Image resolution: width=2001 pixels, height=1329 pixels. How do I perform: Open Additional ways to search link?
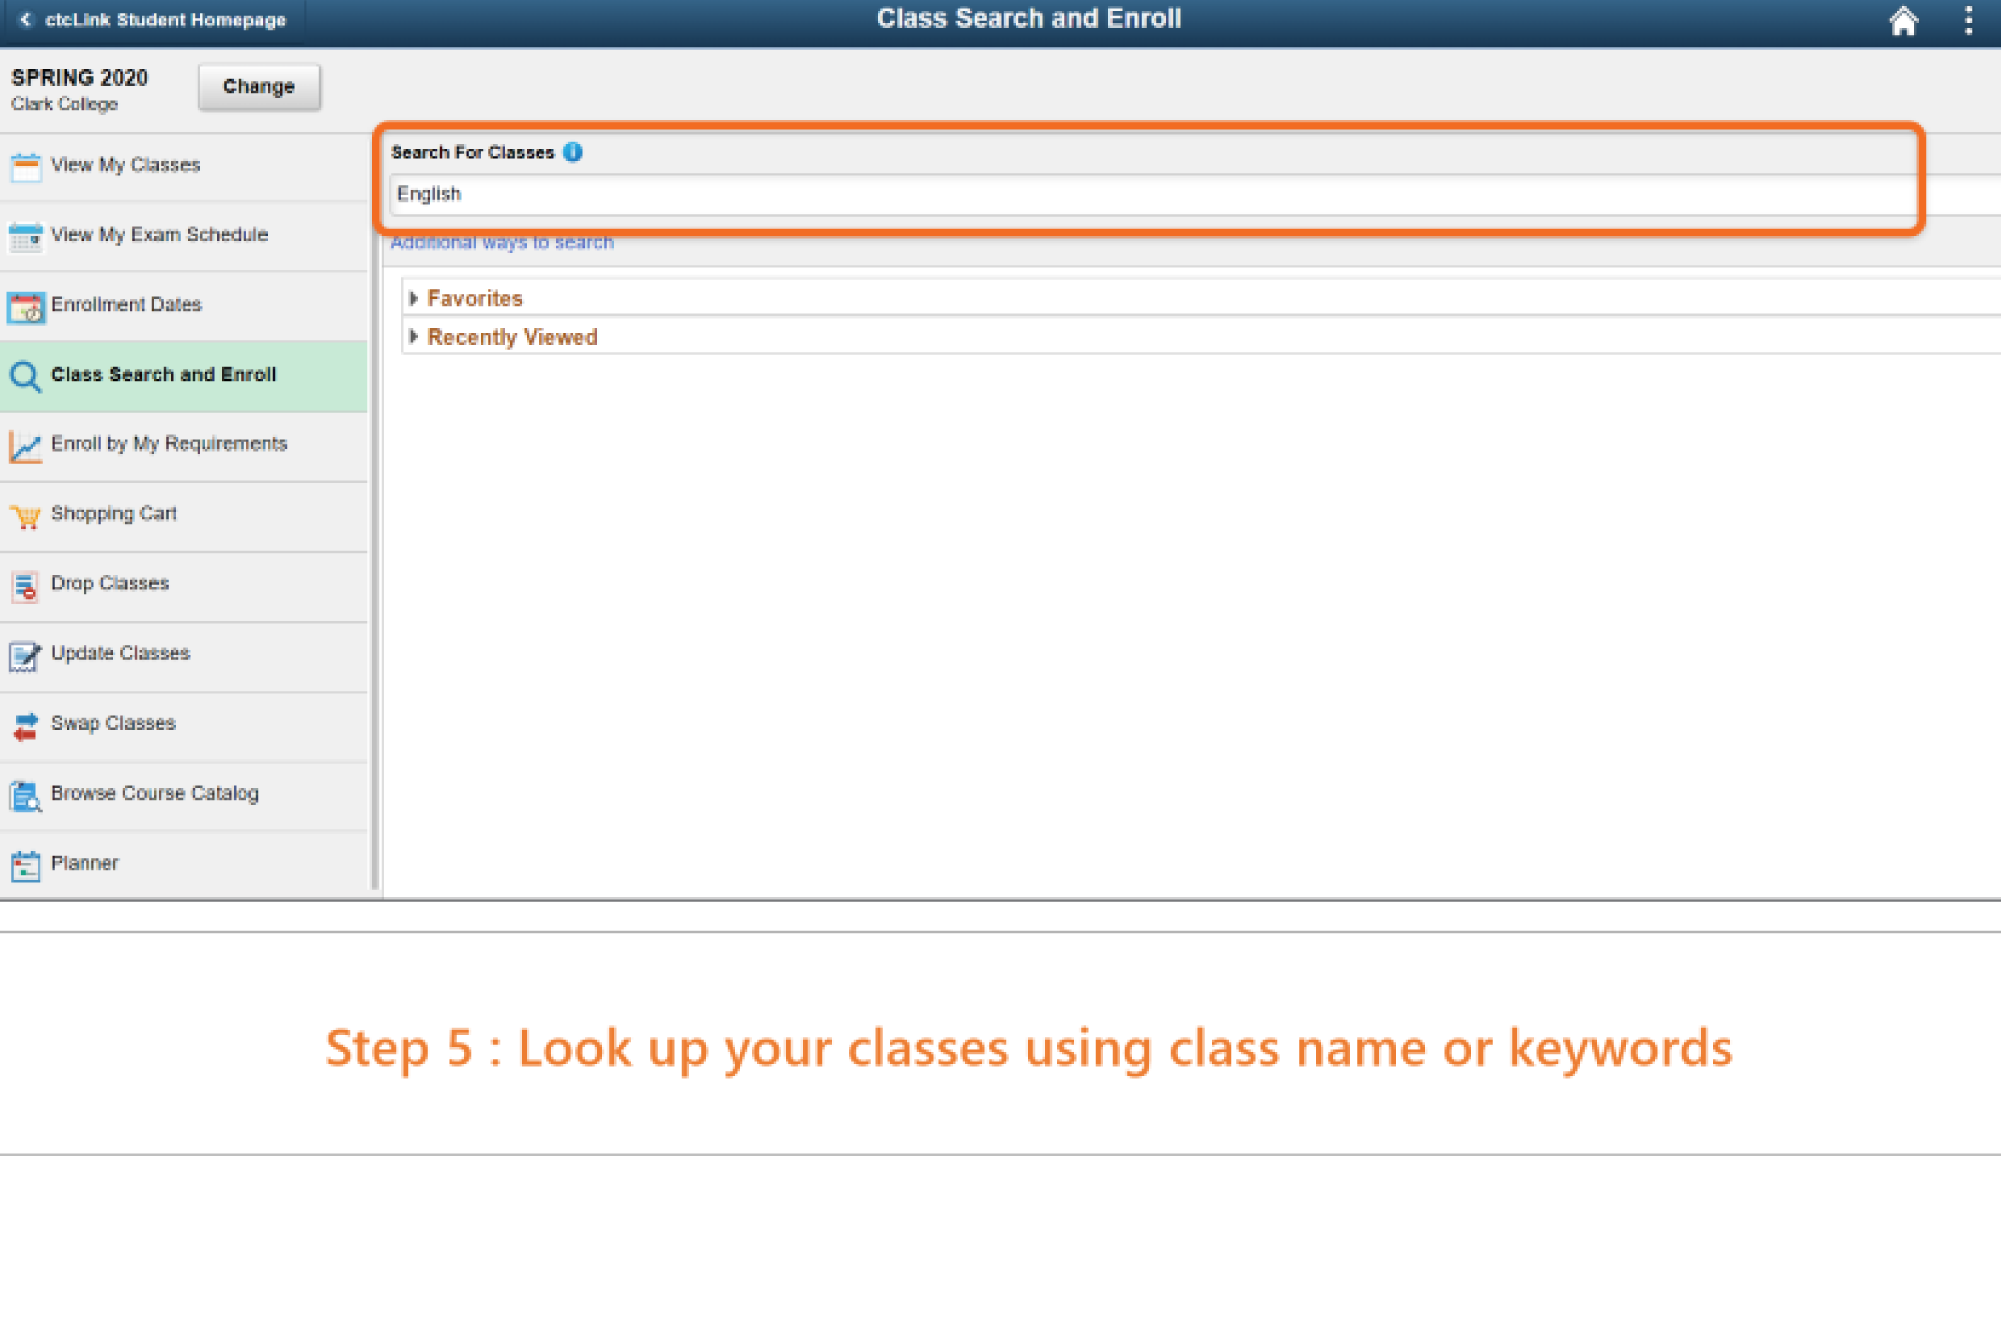(x=502, y=243)
